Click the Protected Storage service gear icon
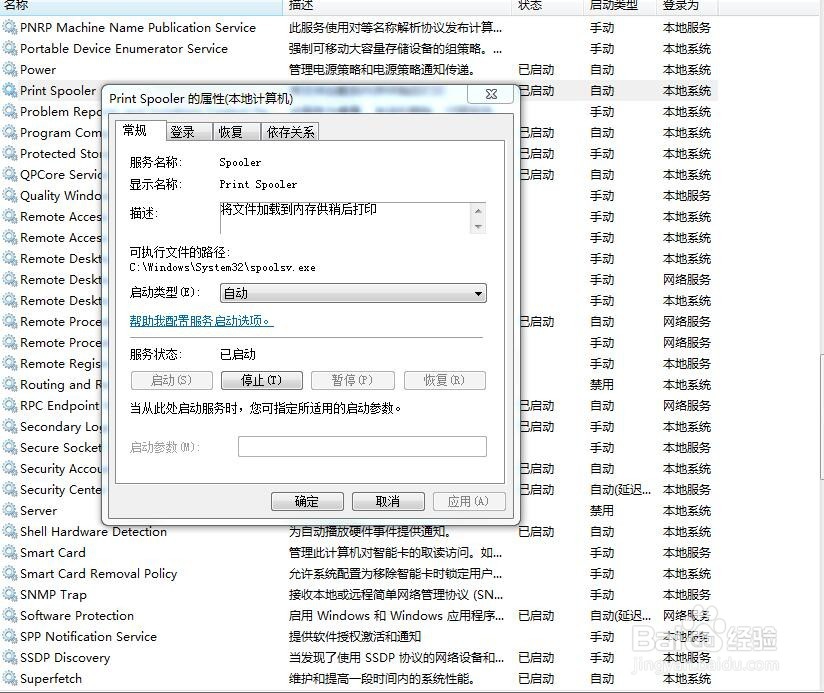 point(9,153)
